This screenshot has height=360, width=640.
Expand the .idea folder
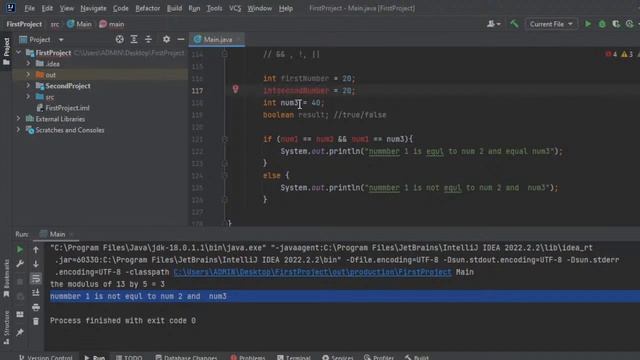[28, 64]
